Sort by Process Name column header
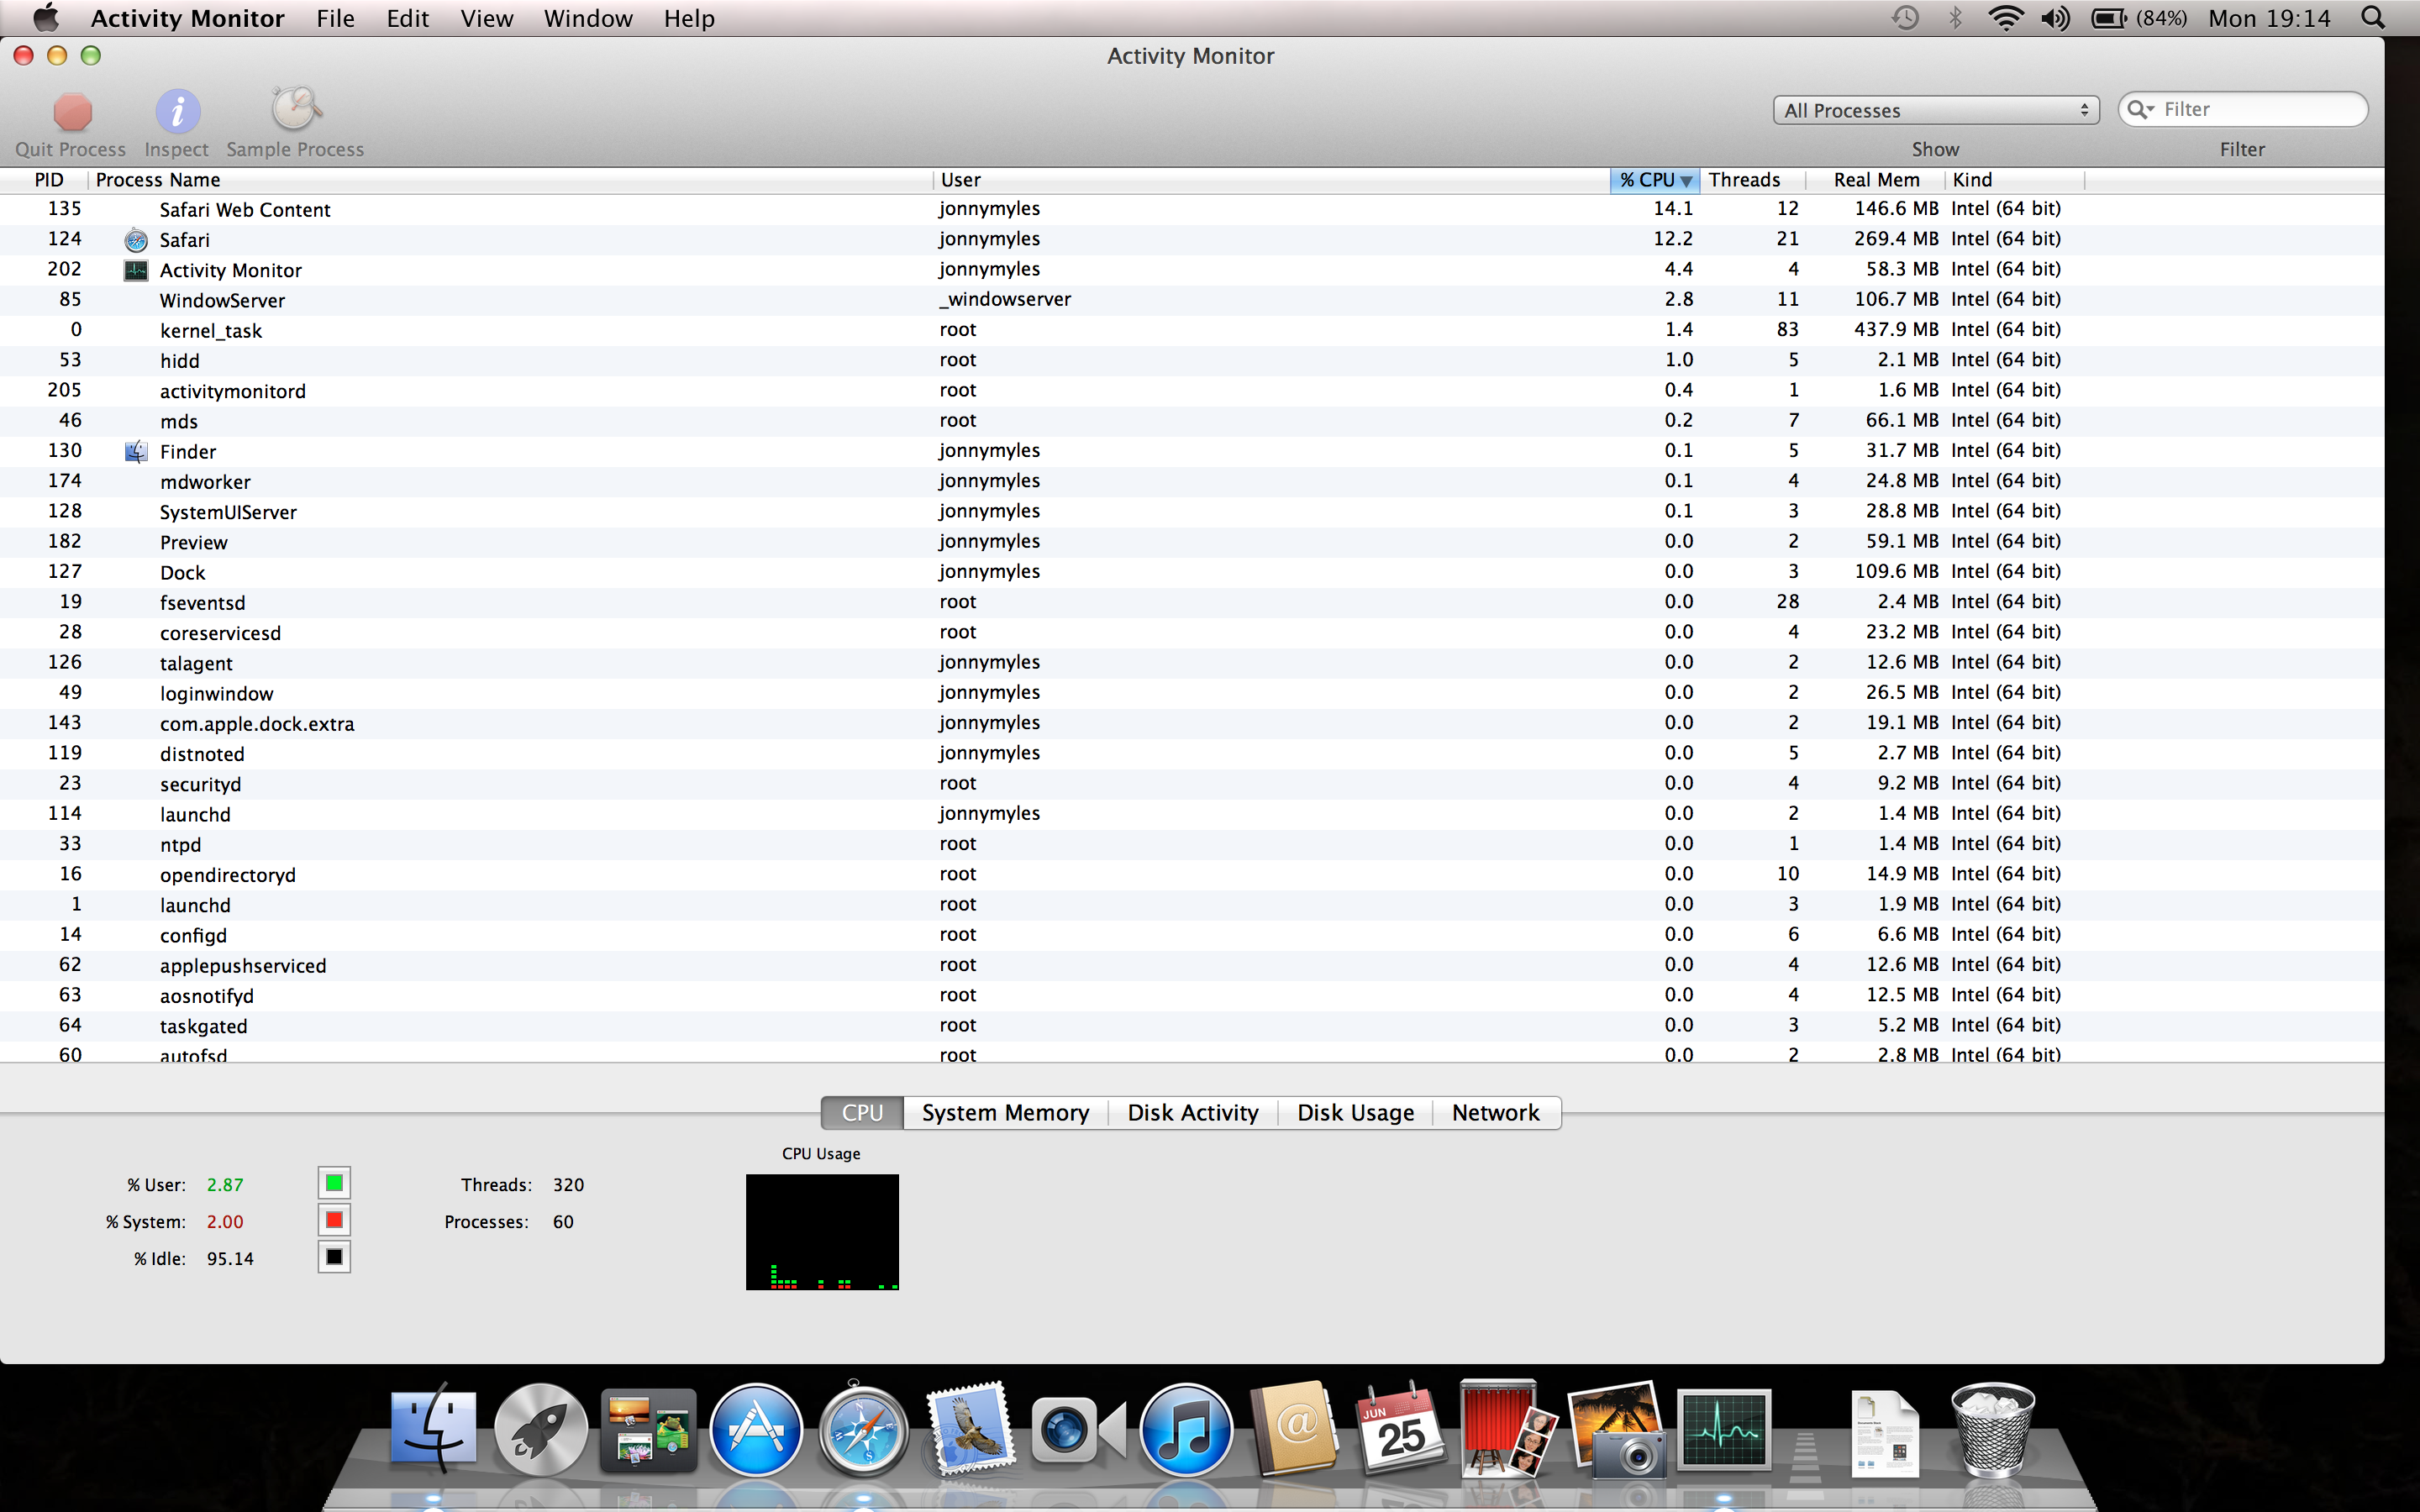 tap(511, 180)
